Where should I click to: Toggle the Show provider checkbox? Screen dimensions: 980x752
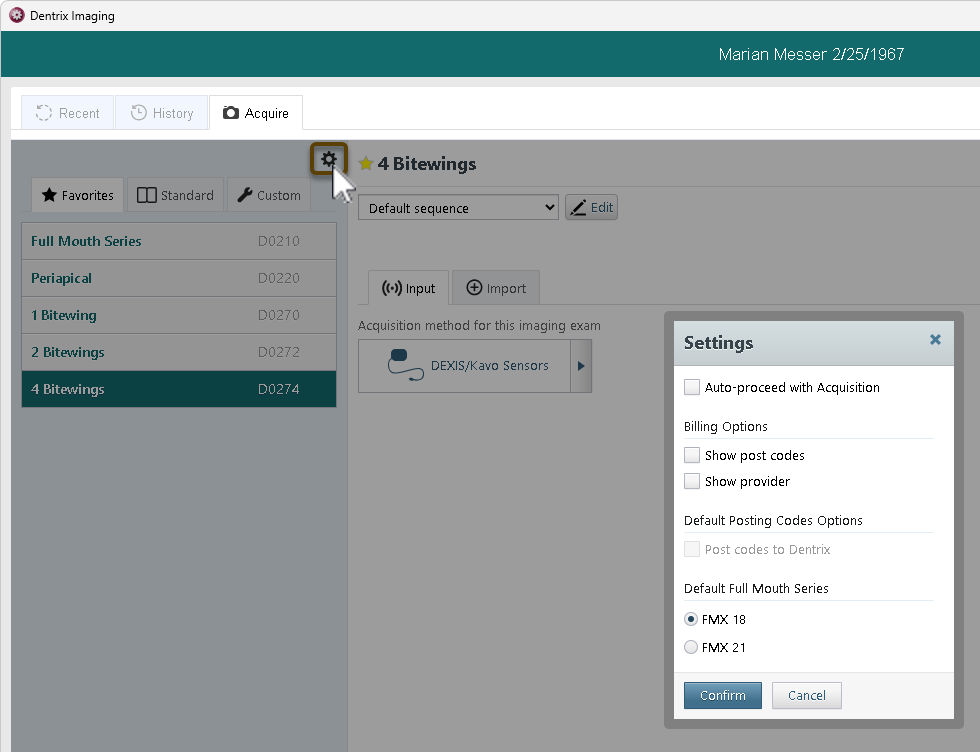pyautogui.click(x=692, y=481)
